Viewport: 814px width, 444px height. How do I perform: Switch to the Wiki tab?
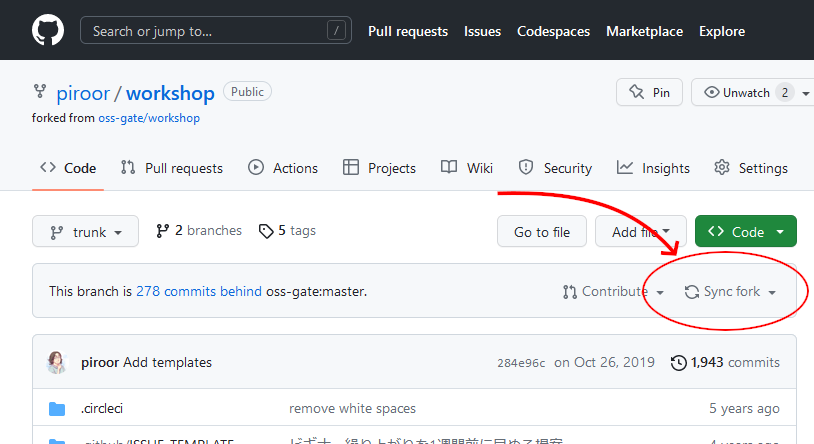click(467, 168)
